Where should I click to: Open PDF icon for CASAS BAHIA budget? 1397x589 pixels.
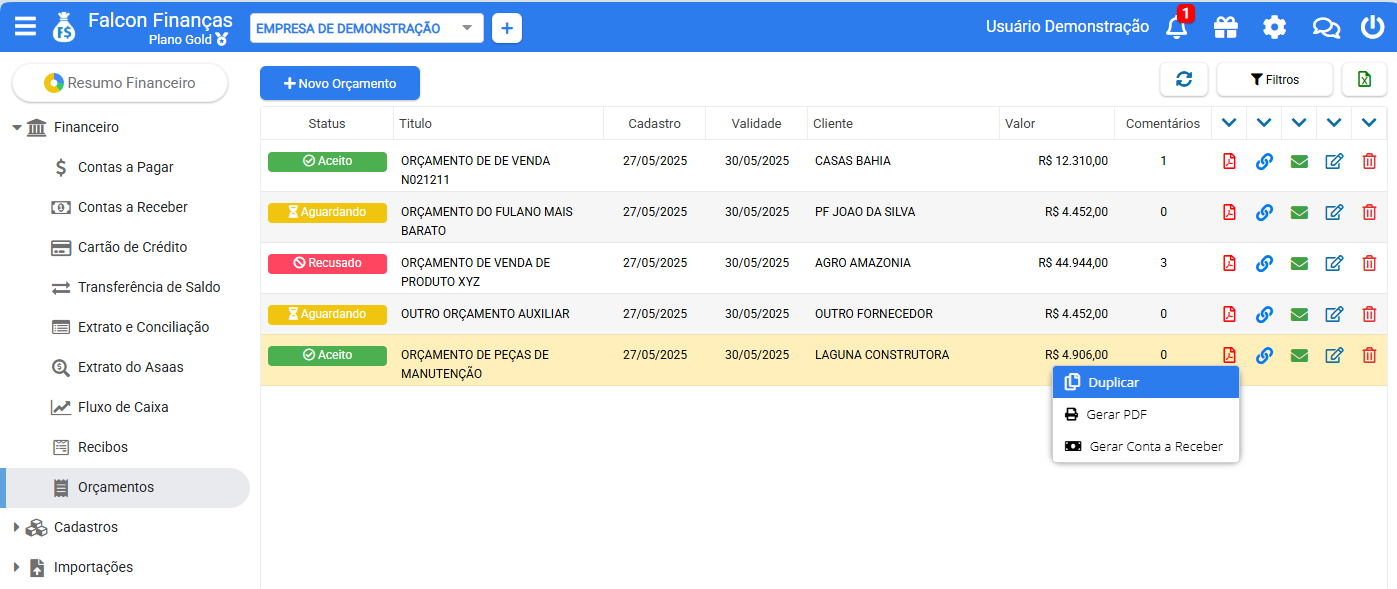[x=1229, y=161]
